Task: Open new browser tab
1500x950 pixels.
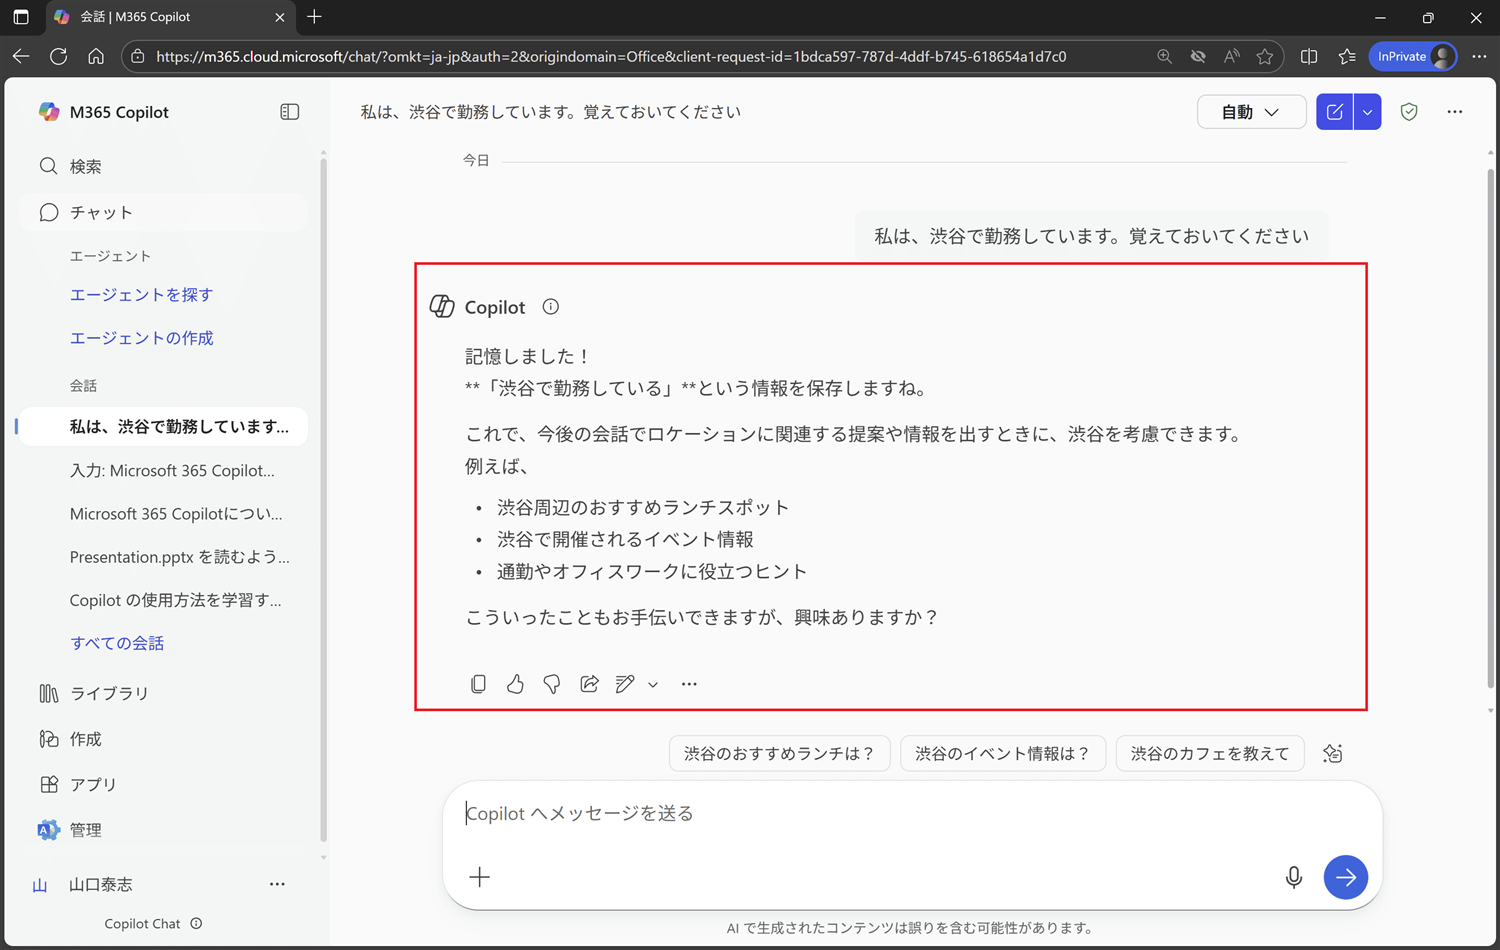Action: pyautogui.click(x=314, y=17)
